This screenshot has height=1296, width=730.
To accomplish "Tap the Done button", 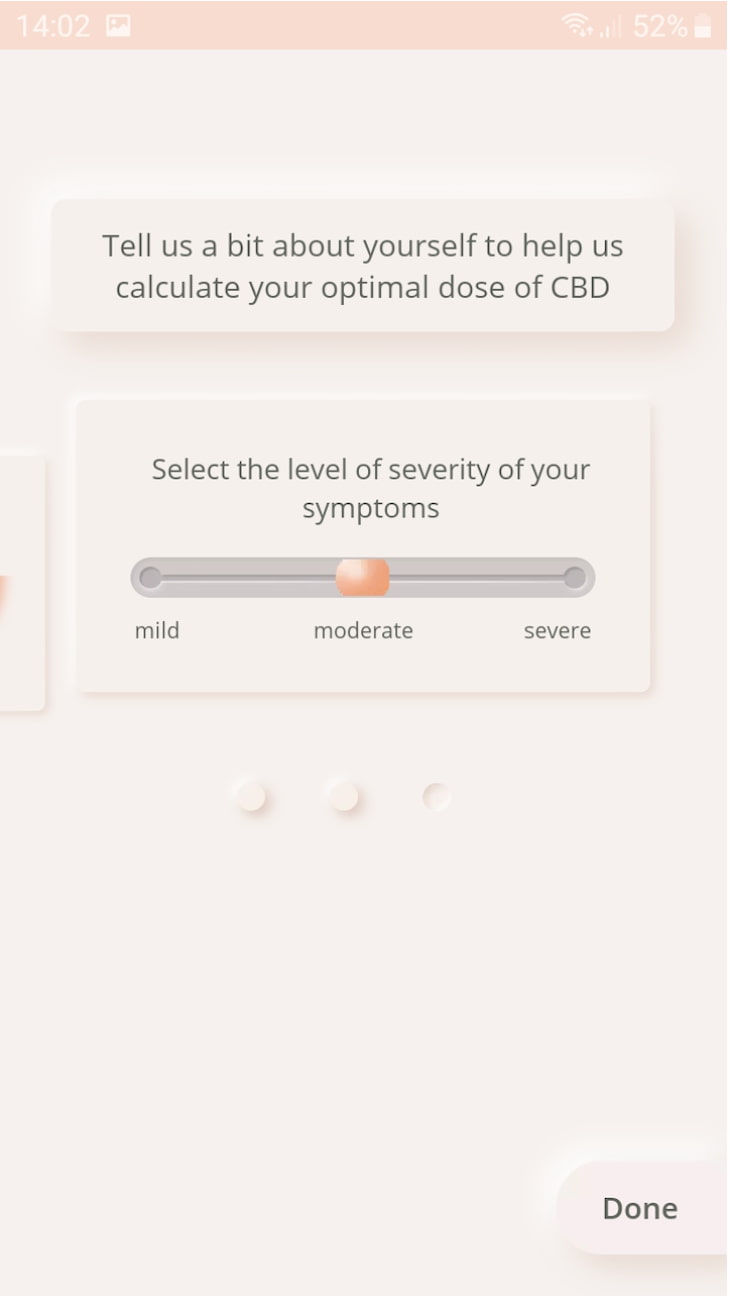I will pos(640,1208).
